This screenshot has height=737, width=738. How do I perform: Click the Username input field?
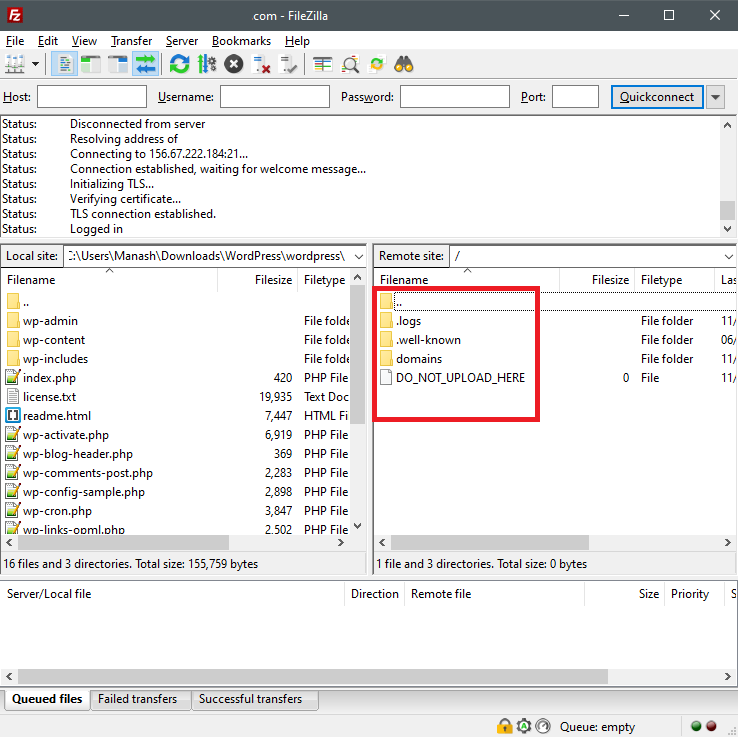click(275, 96)
